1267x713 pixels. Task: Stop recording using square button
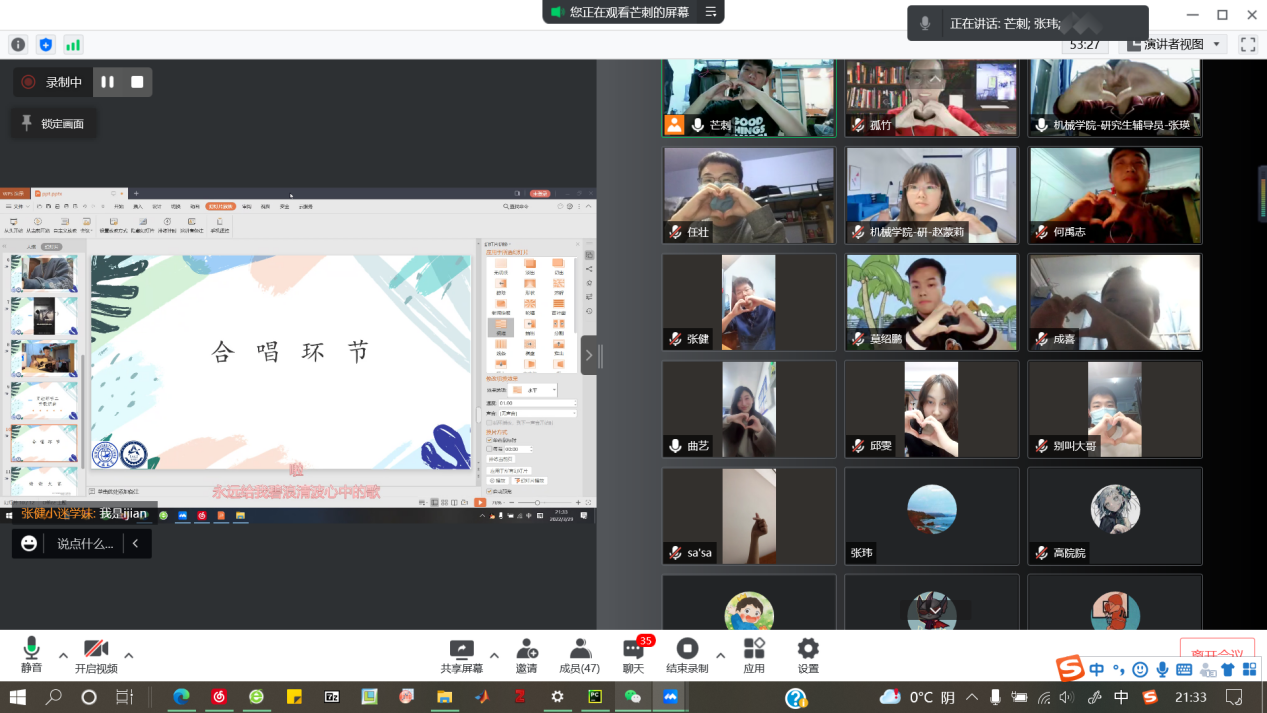[137, 82]
